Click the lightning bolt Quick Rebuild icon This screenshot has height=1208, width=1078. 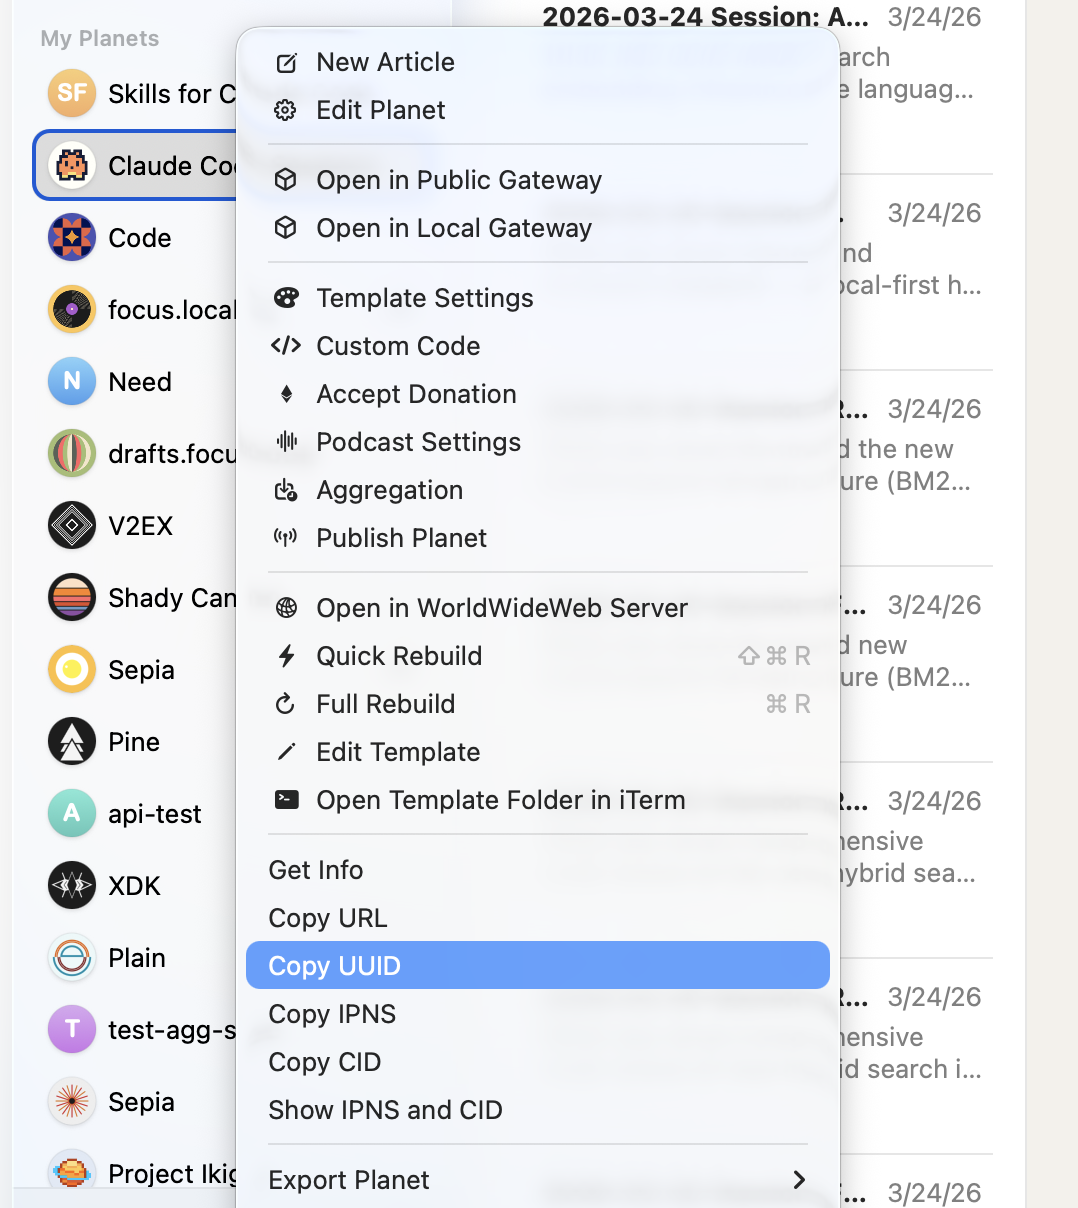tap(286, 656)
